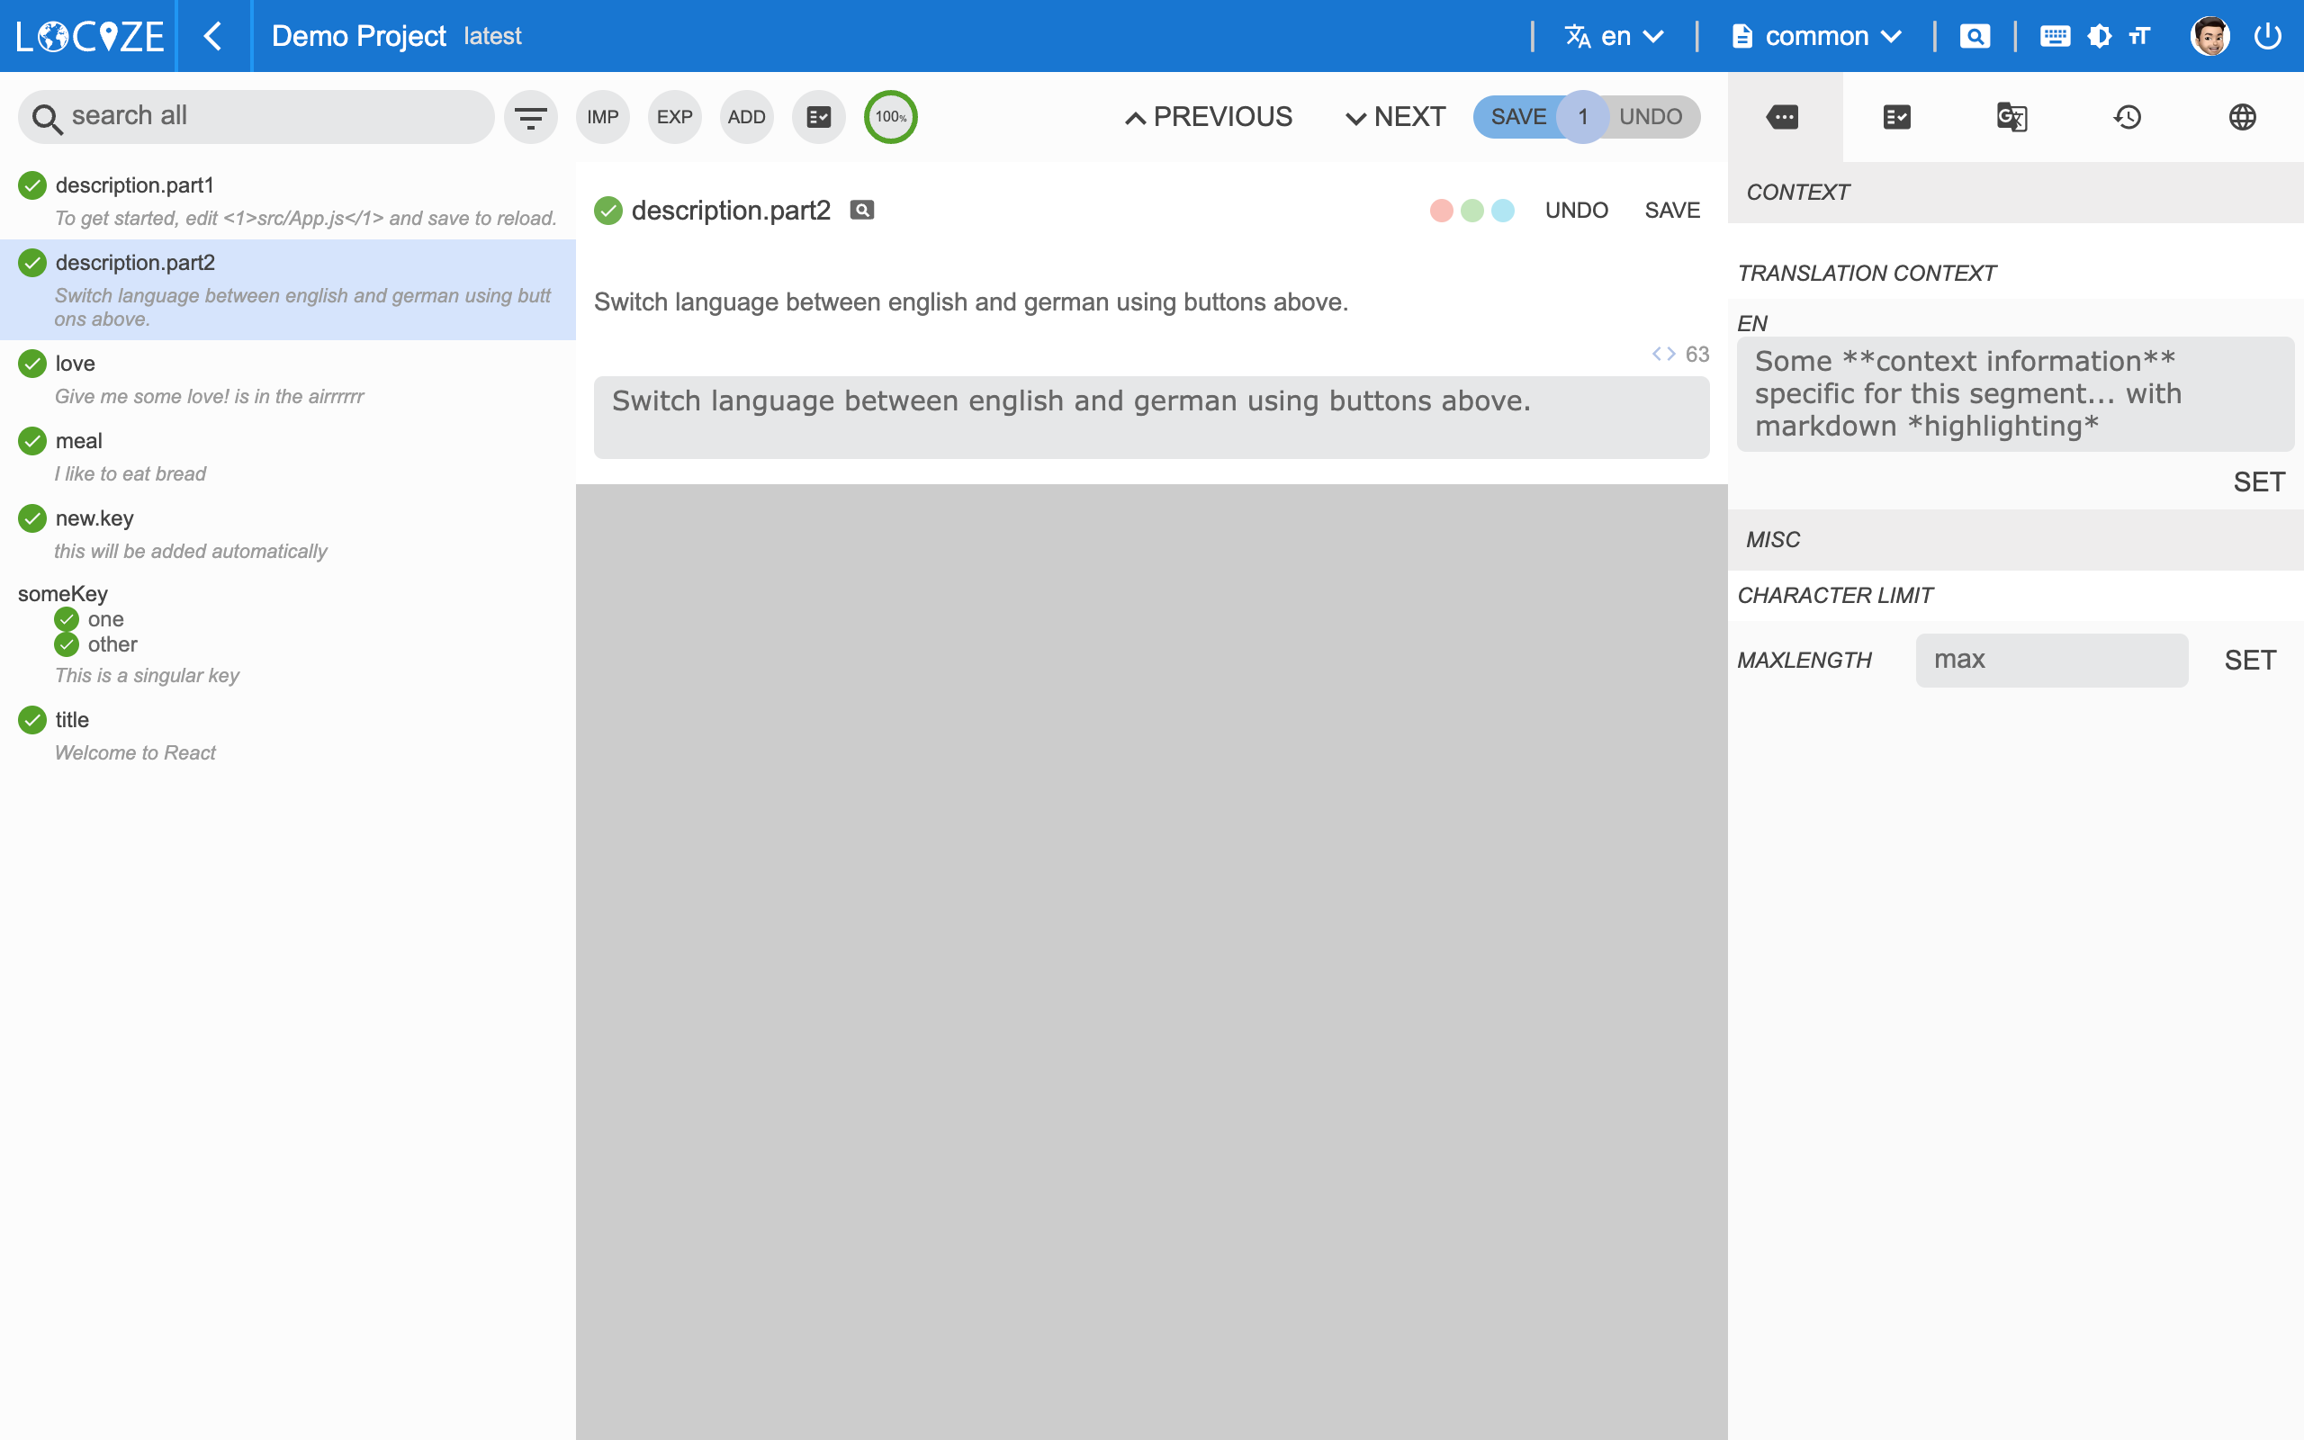Toggle reviewed checkmark beside description.part2 heading
The height and width of the screenshot is (1440, 2304).
coord(608,211)
